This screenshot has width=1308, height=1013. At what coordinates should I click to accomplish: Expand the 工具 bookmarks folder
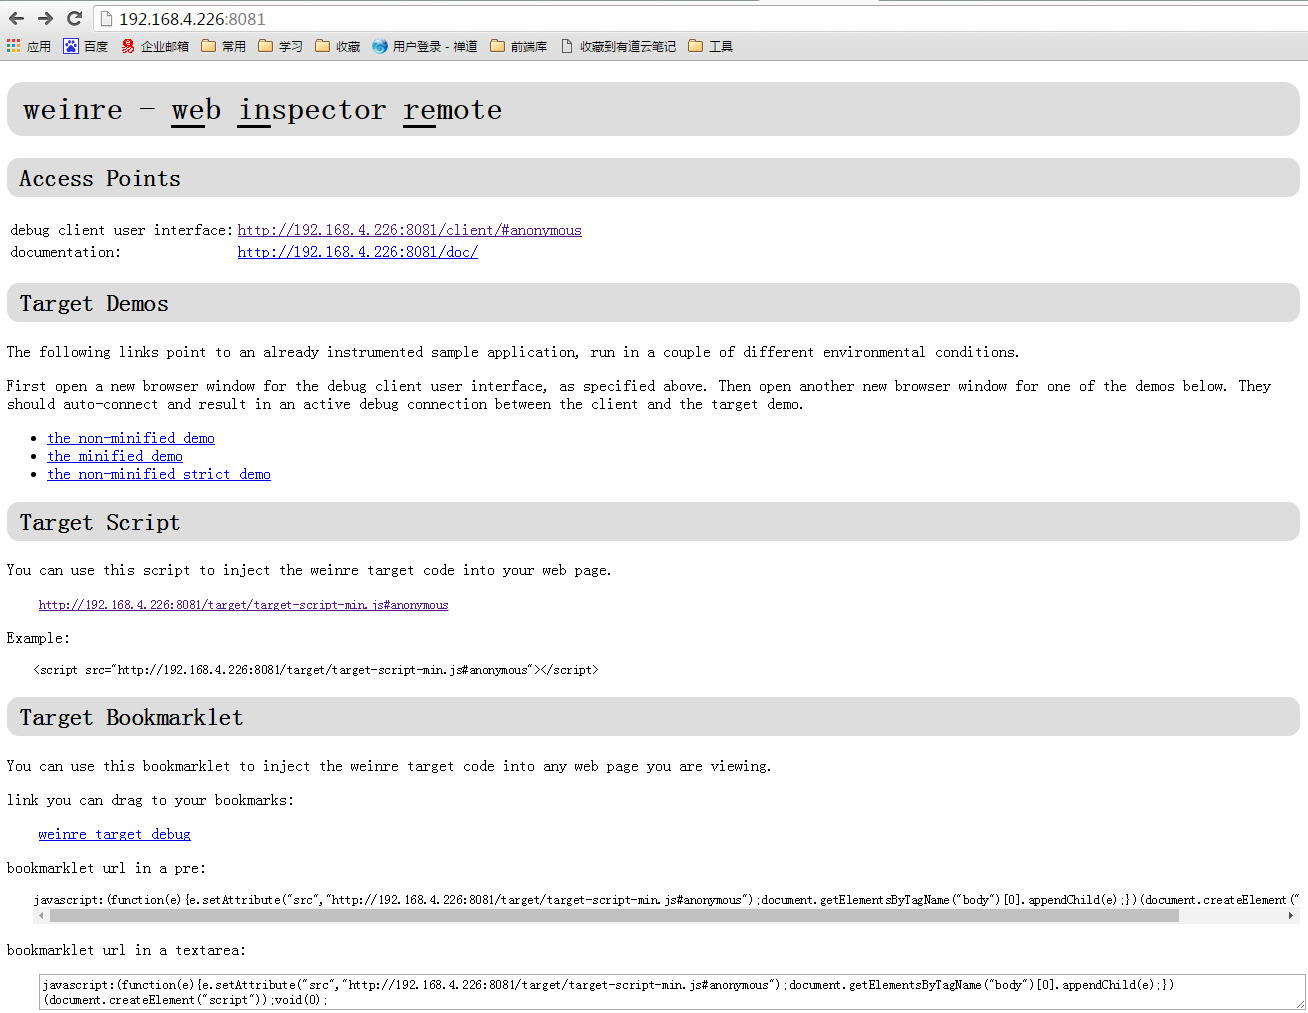[x=711, y=46]
